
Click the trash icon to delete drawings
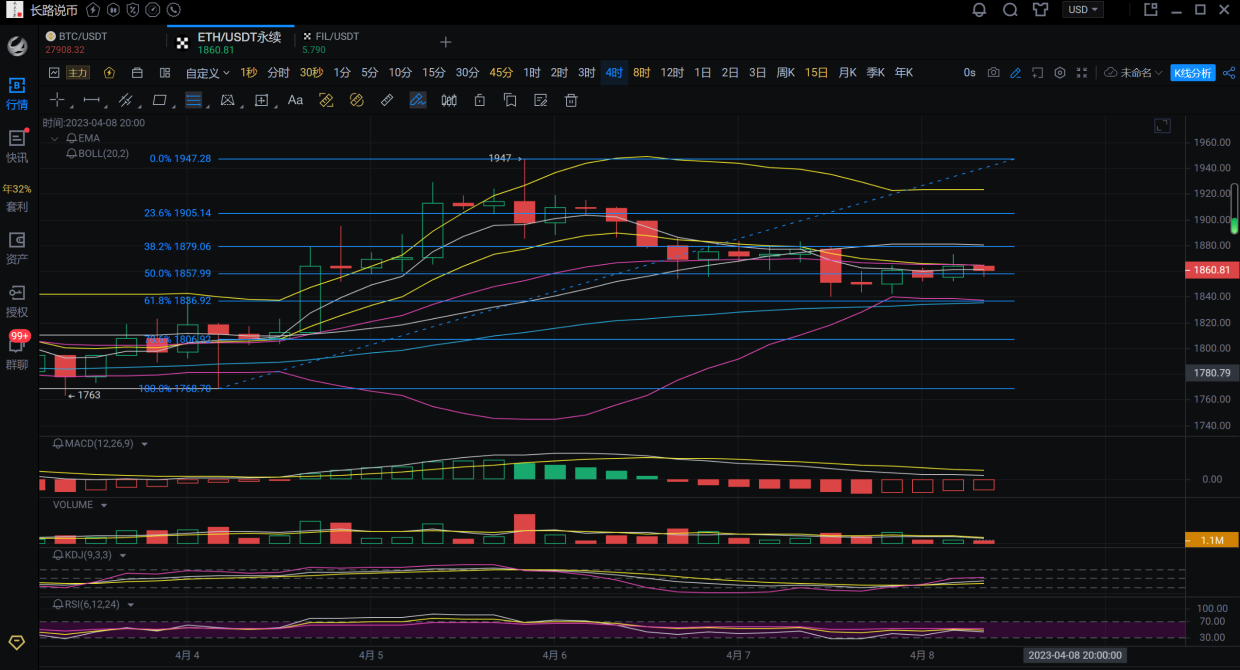571,100
